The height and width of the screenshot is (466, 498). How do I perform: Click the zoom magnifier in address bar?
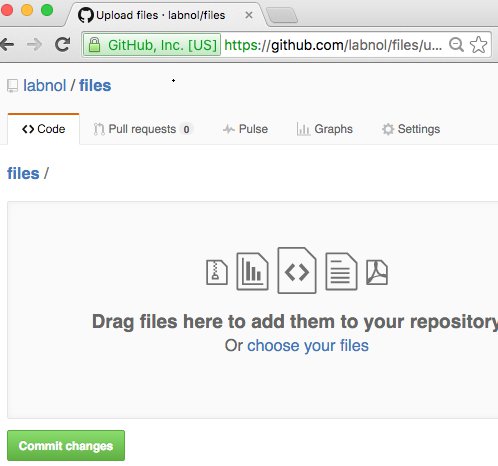(456, 45)
